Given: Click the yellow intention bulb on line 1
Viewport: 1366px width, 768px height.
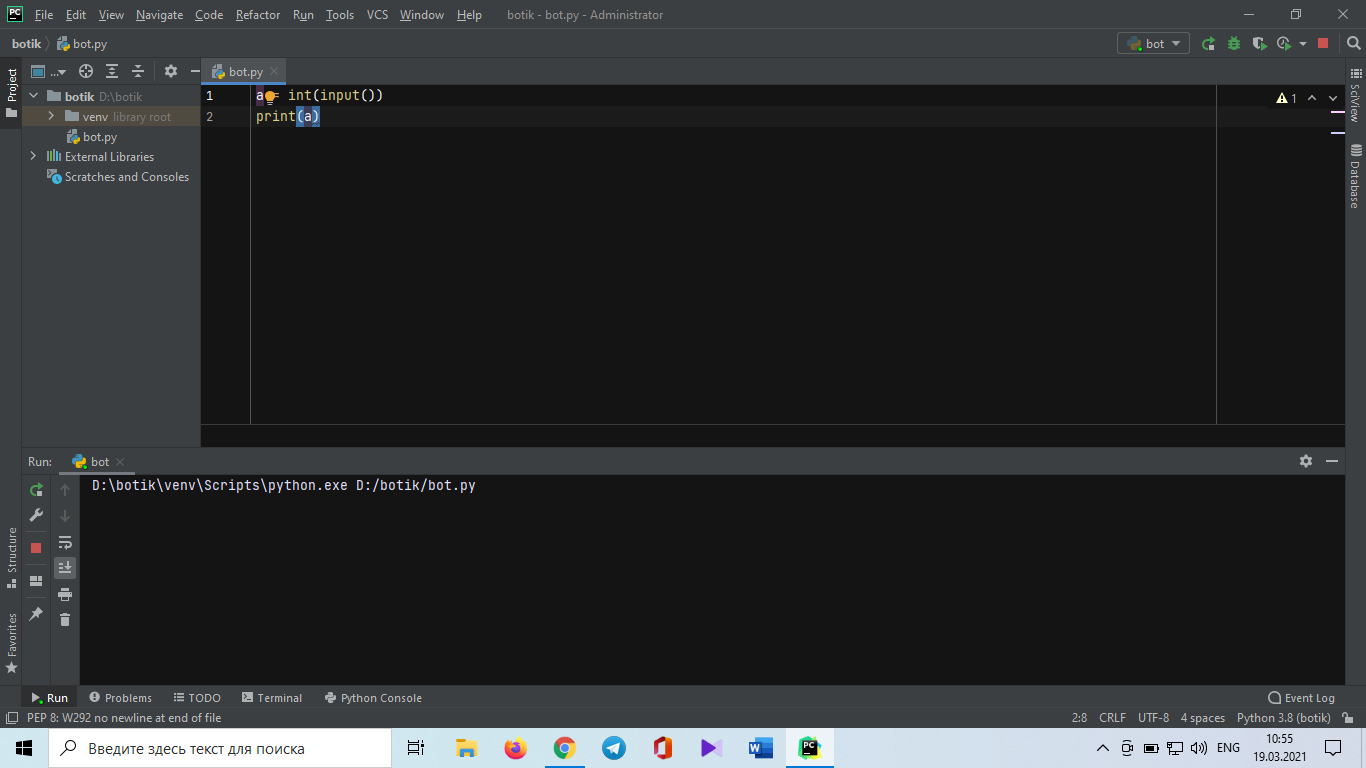Looking at the screenshot, I should (270, 97).
